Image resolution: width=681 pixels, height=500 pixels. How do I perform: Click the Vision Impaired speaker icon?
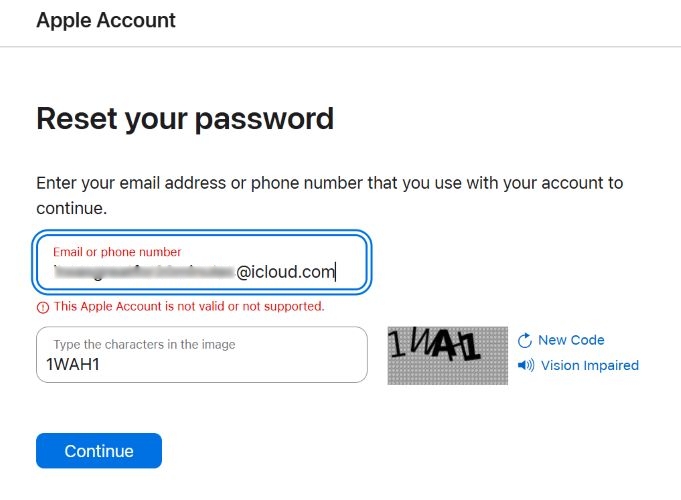tap(526, 365)
